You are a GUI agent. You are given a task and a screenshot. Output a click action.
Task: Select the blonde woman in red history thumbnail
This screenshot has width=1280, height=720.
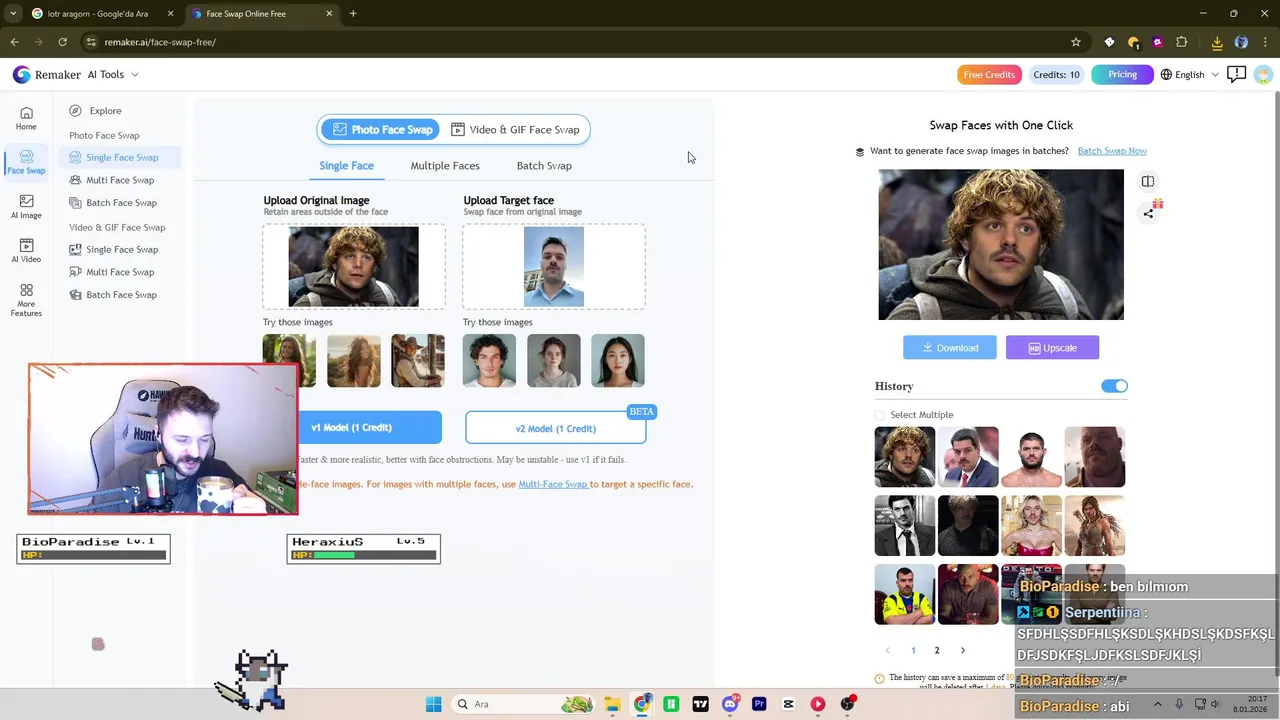[1031, 526]
